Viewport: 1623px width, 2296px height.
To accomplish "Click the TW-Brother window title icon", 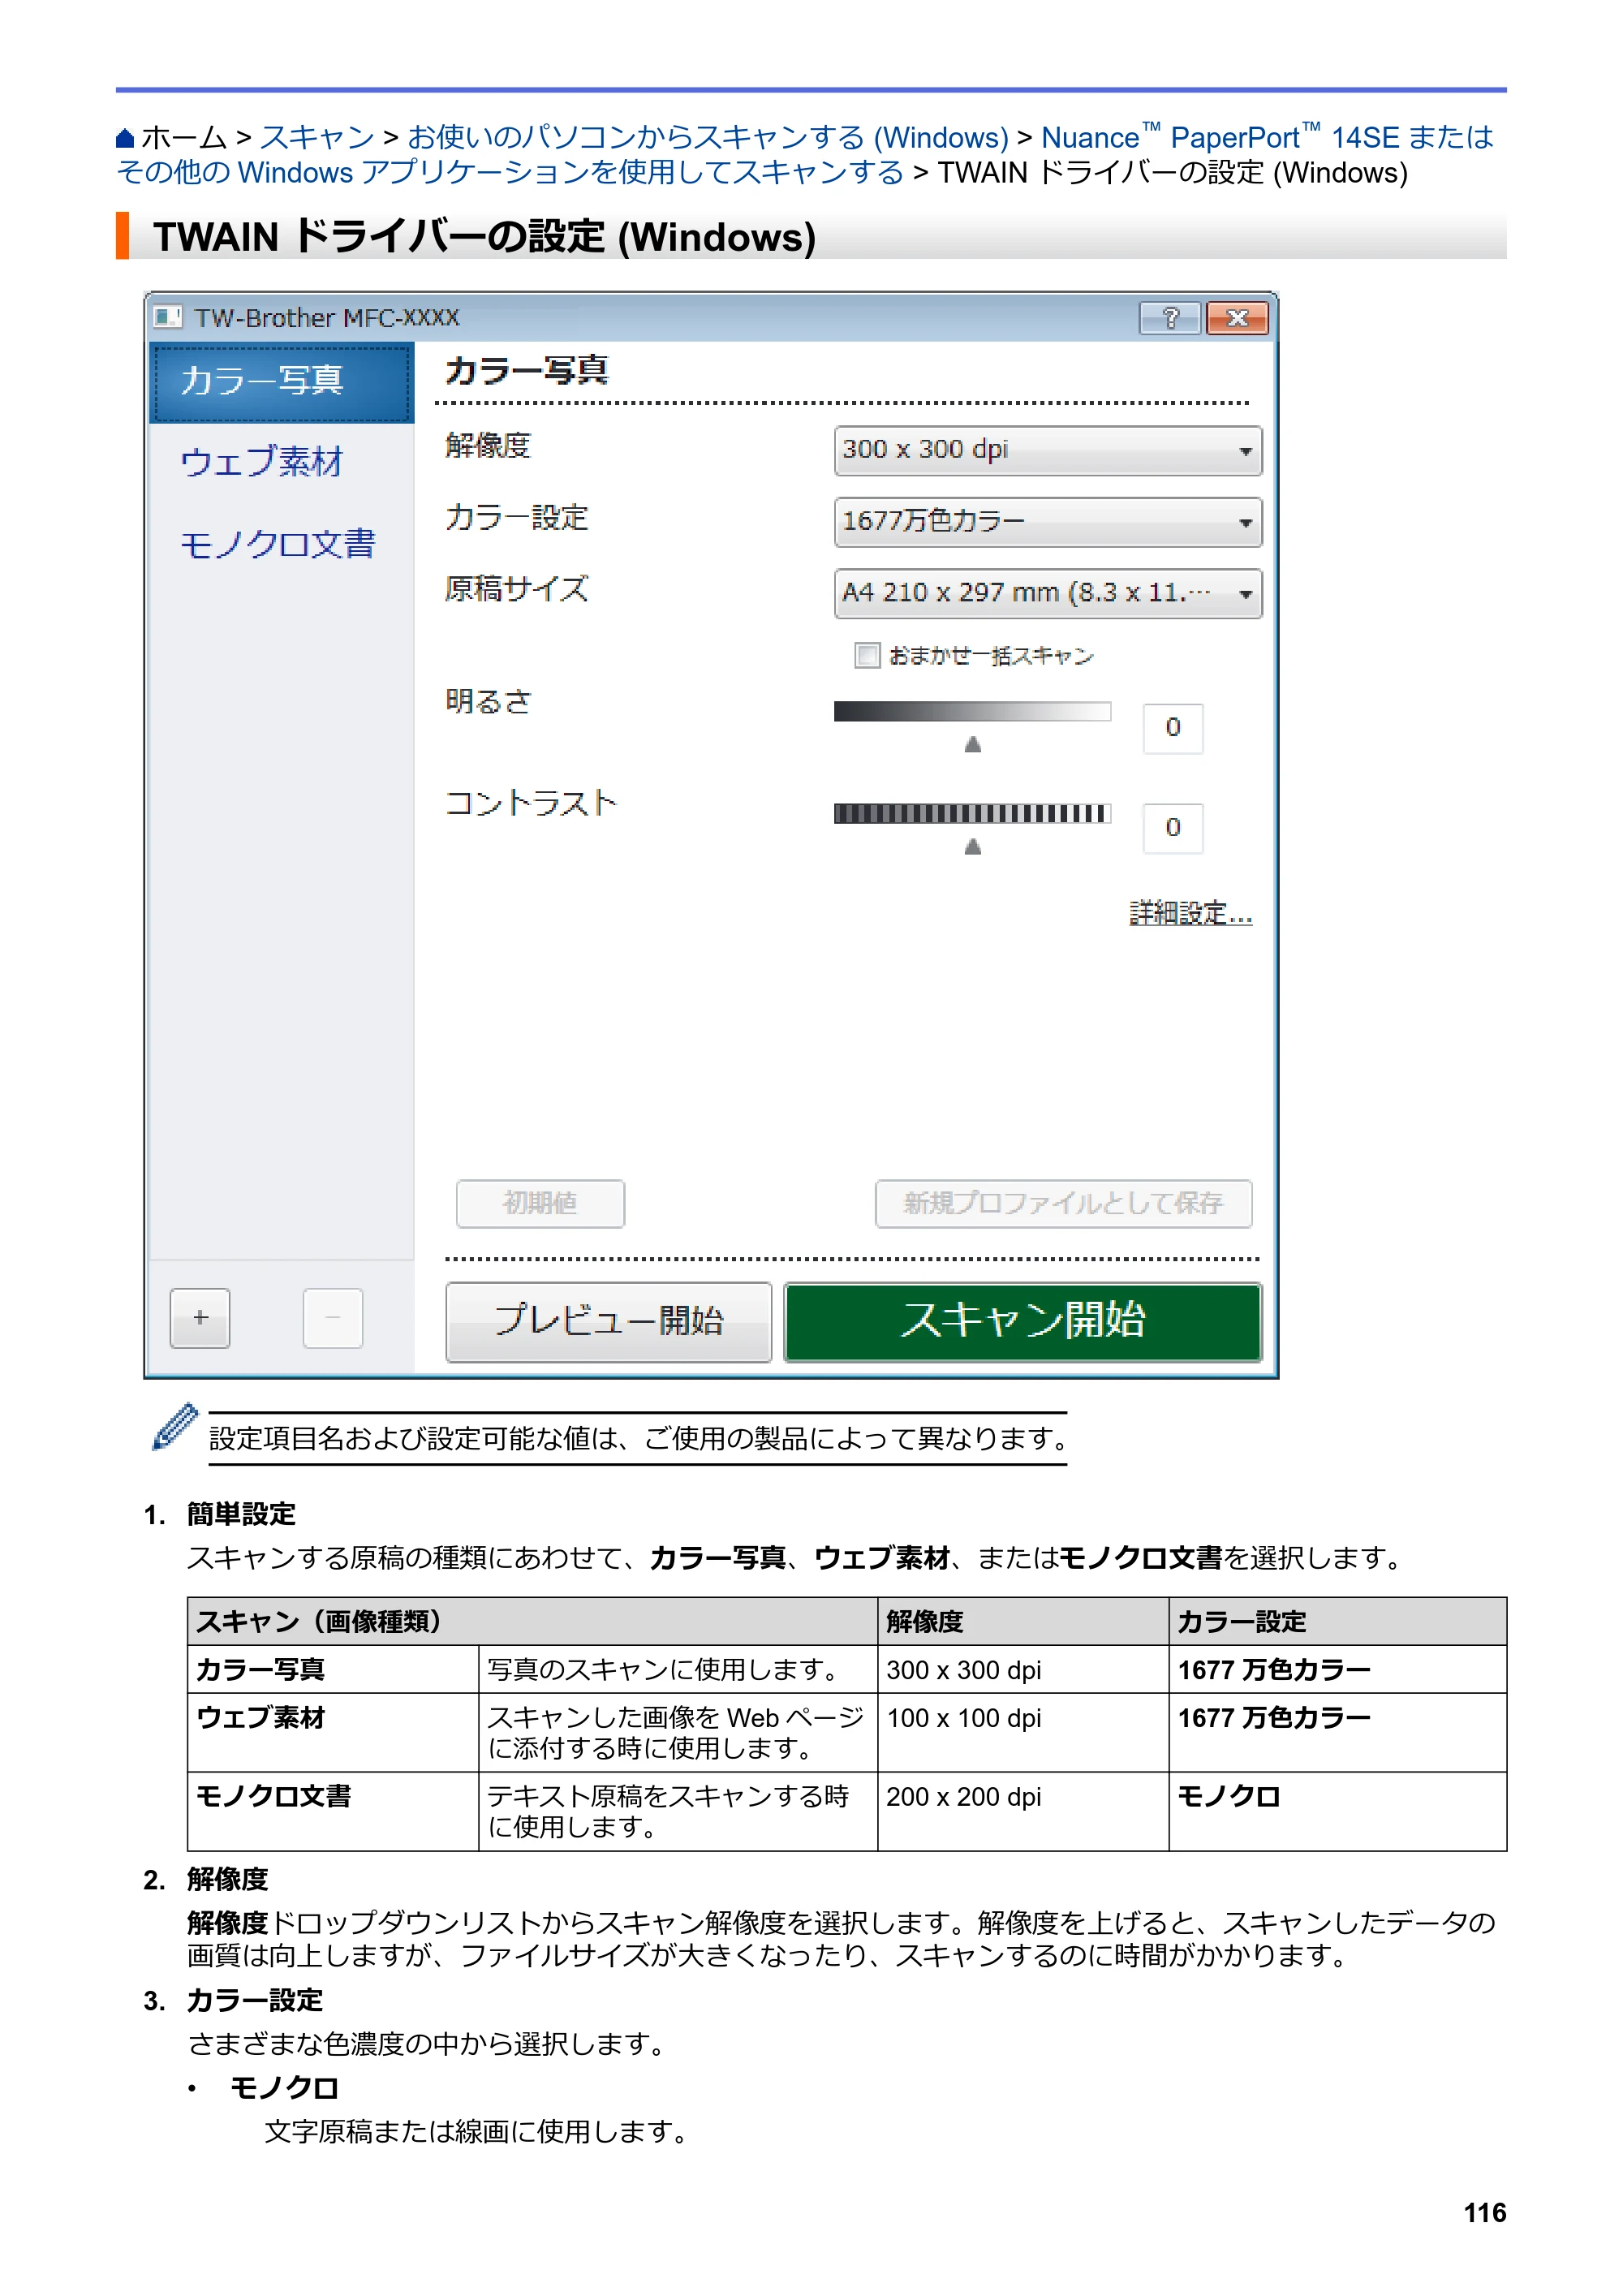I will click(167, 318).
